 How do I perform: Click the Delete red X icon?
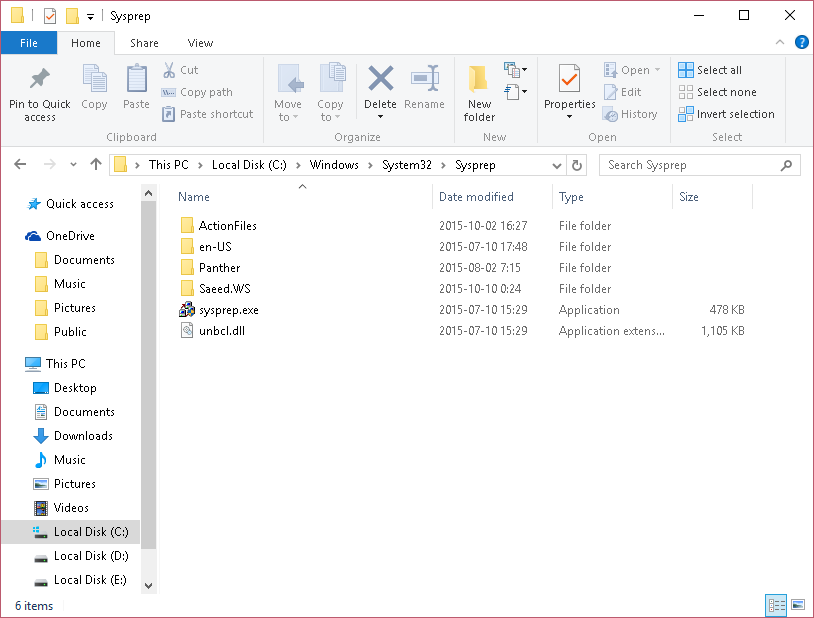381,78
